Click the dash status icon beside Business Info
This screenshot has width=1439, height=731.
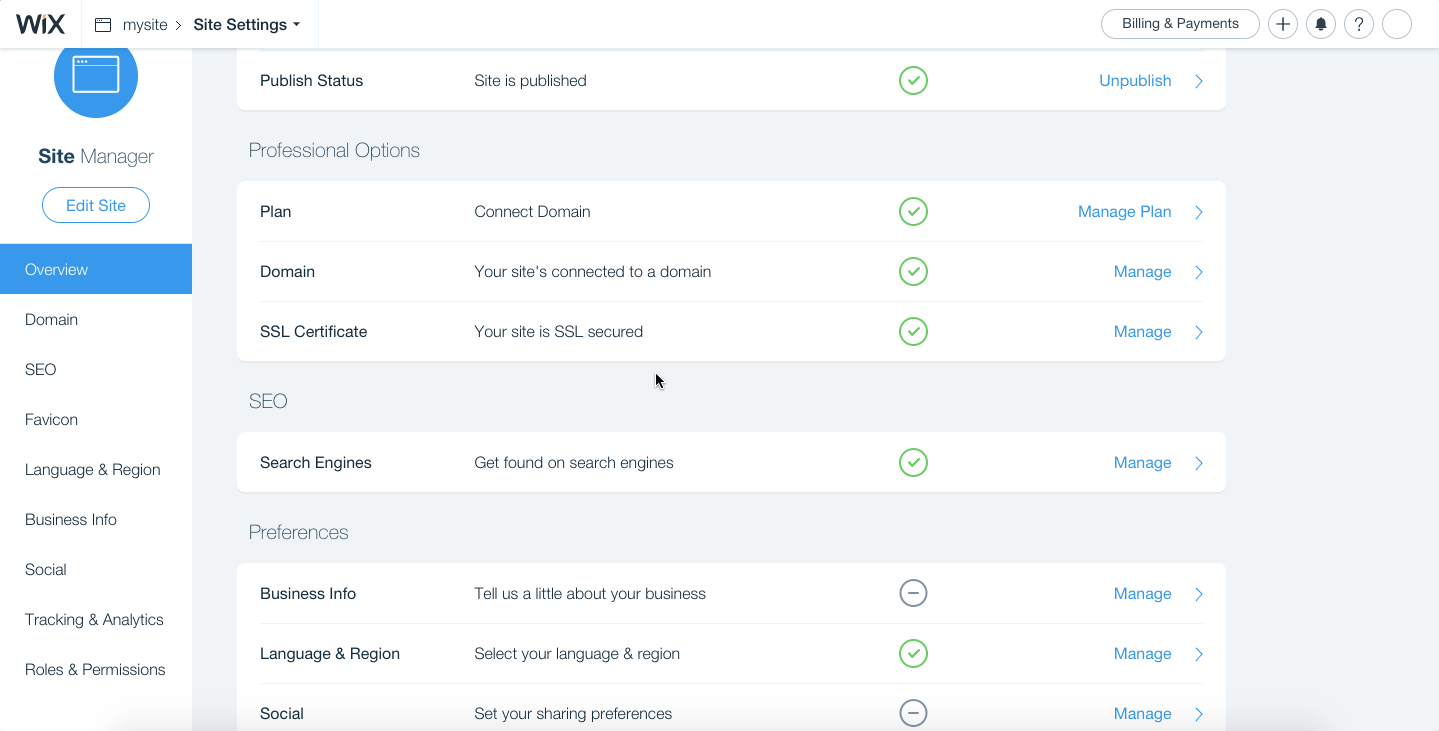[913, 593]
